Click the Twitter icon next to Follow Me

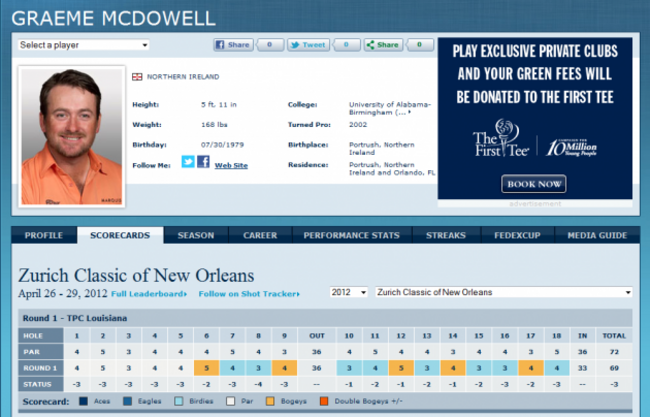187,162
